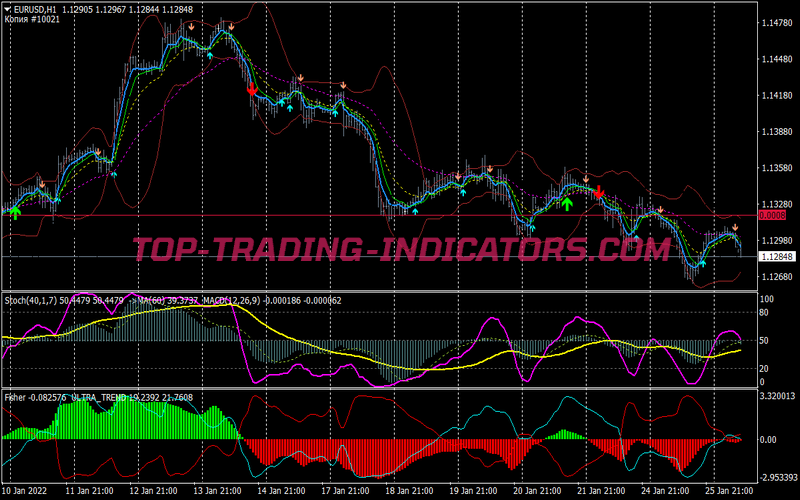Click the '25 Jan 21:00' time axis label
This screenshot has height=500, width=800.
[x=729, y=491]
